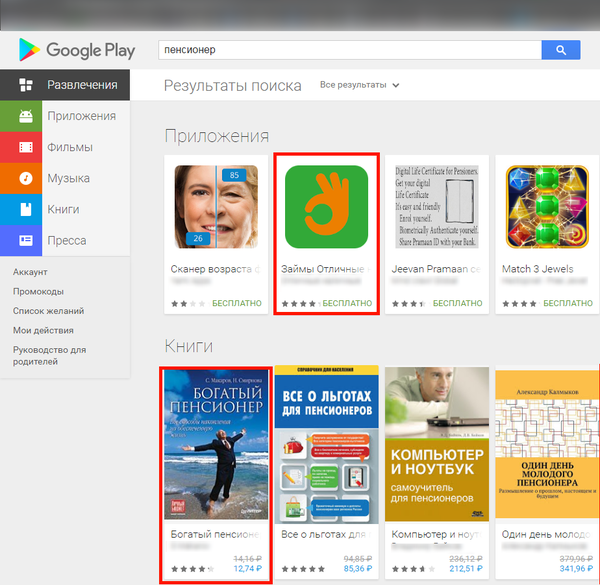The width and height of the screenshot is (600, 585).
Task: Open the Пресса sidebar category
Action: [66, 240]
